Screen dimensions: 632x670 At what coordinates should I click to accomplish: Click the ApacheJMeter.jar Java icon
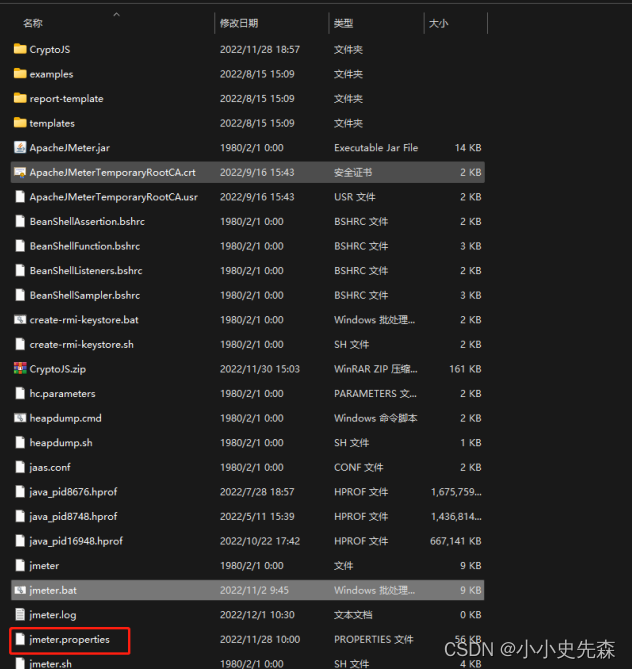point(20,148)
